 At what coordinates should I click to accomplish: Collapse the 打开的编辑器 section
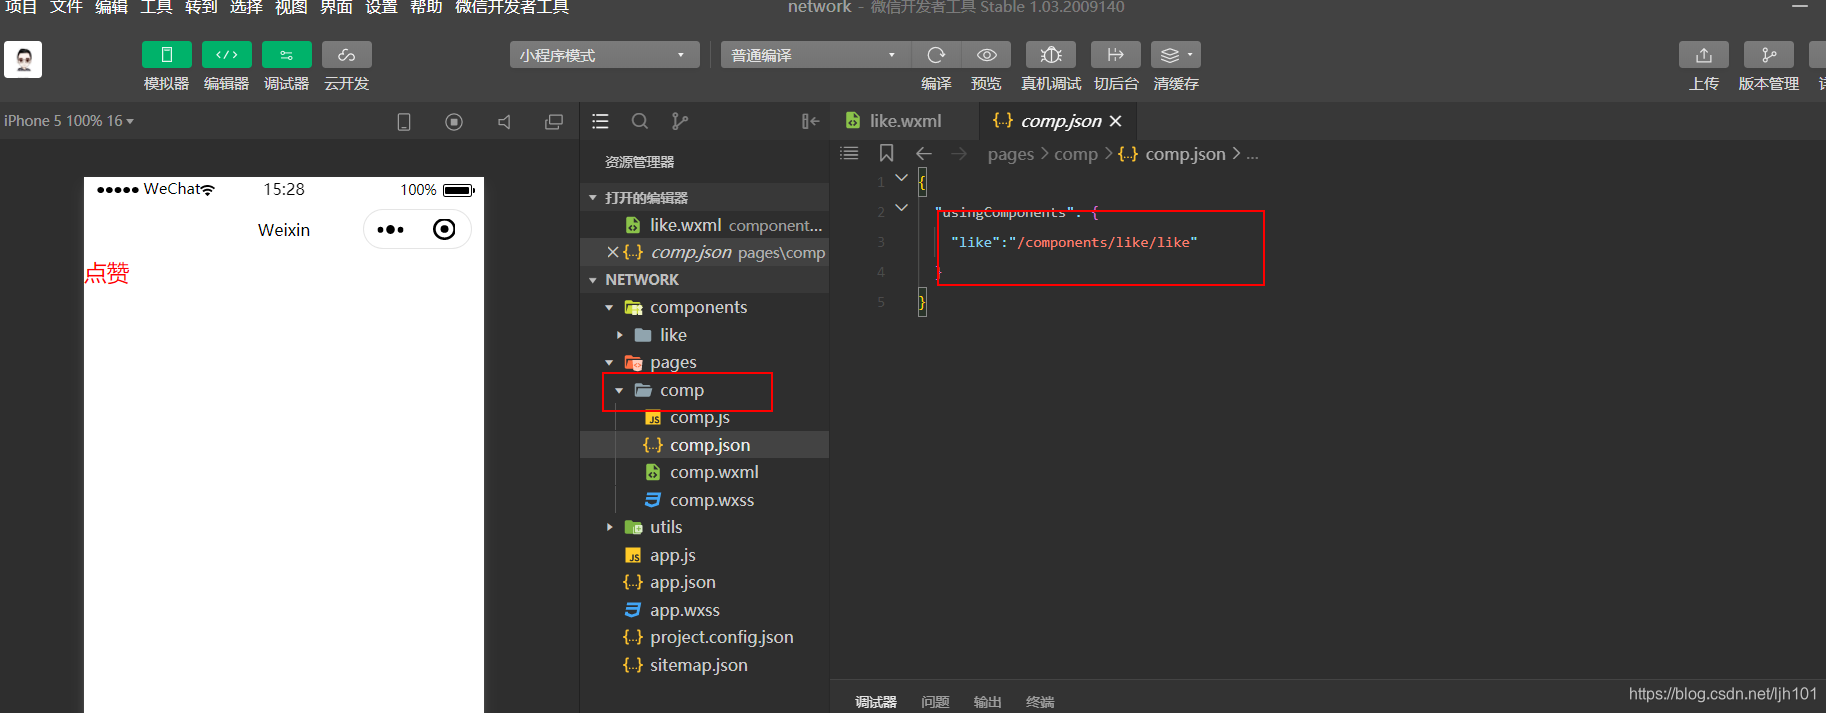tap(593, 198)
